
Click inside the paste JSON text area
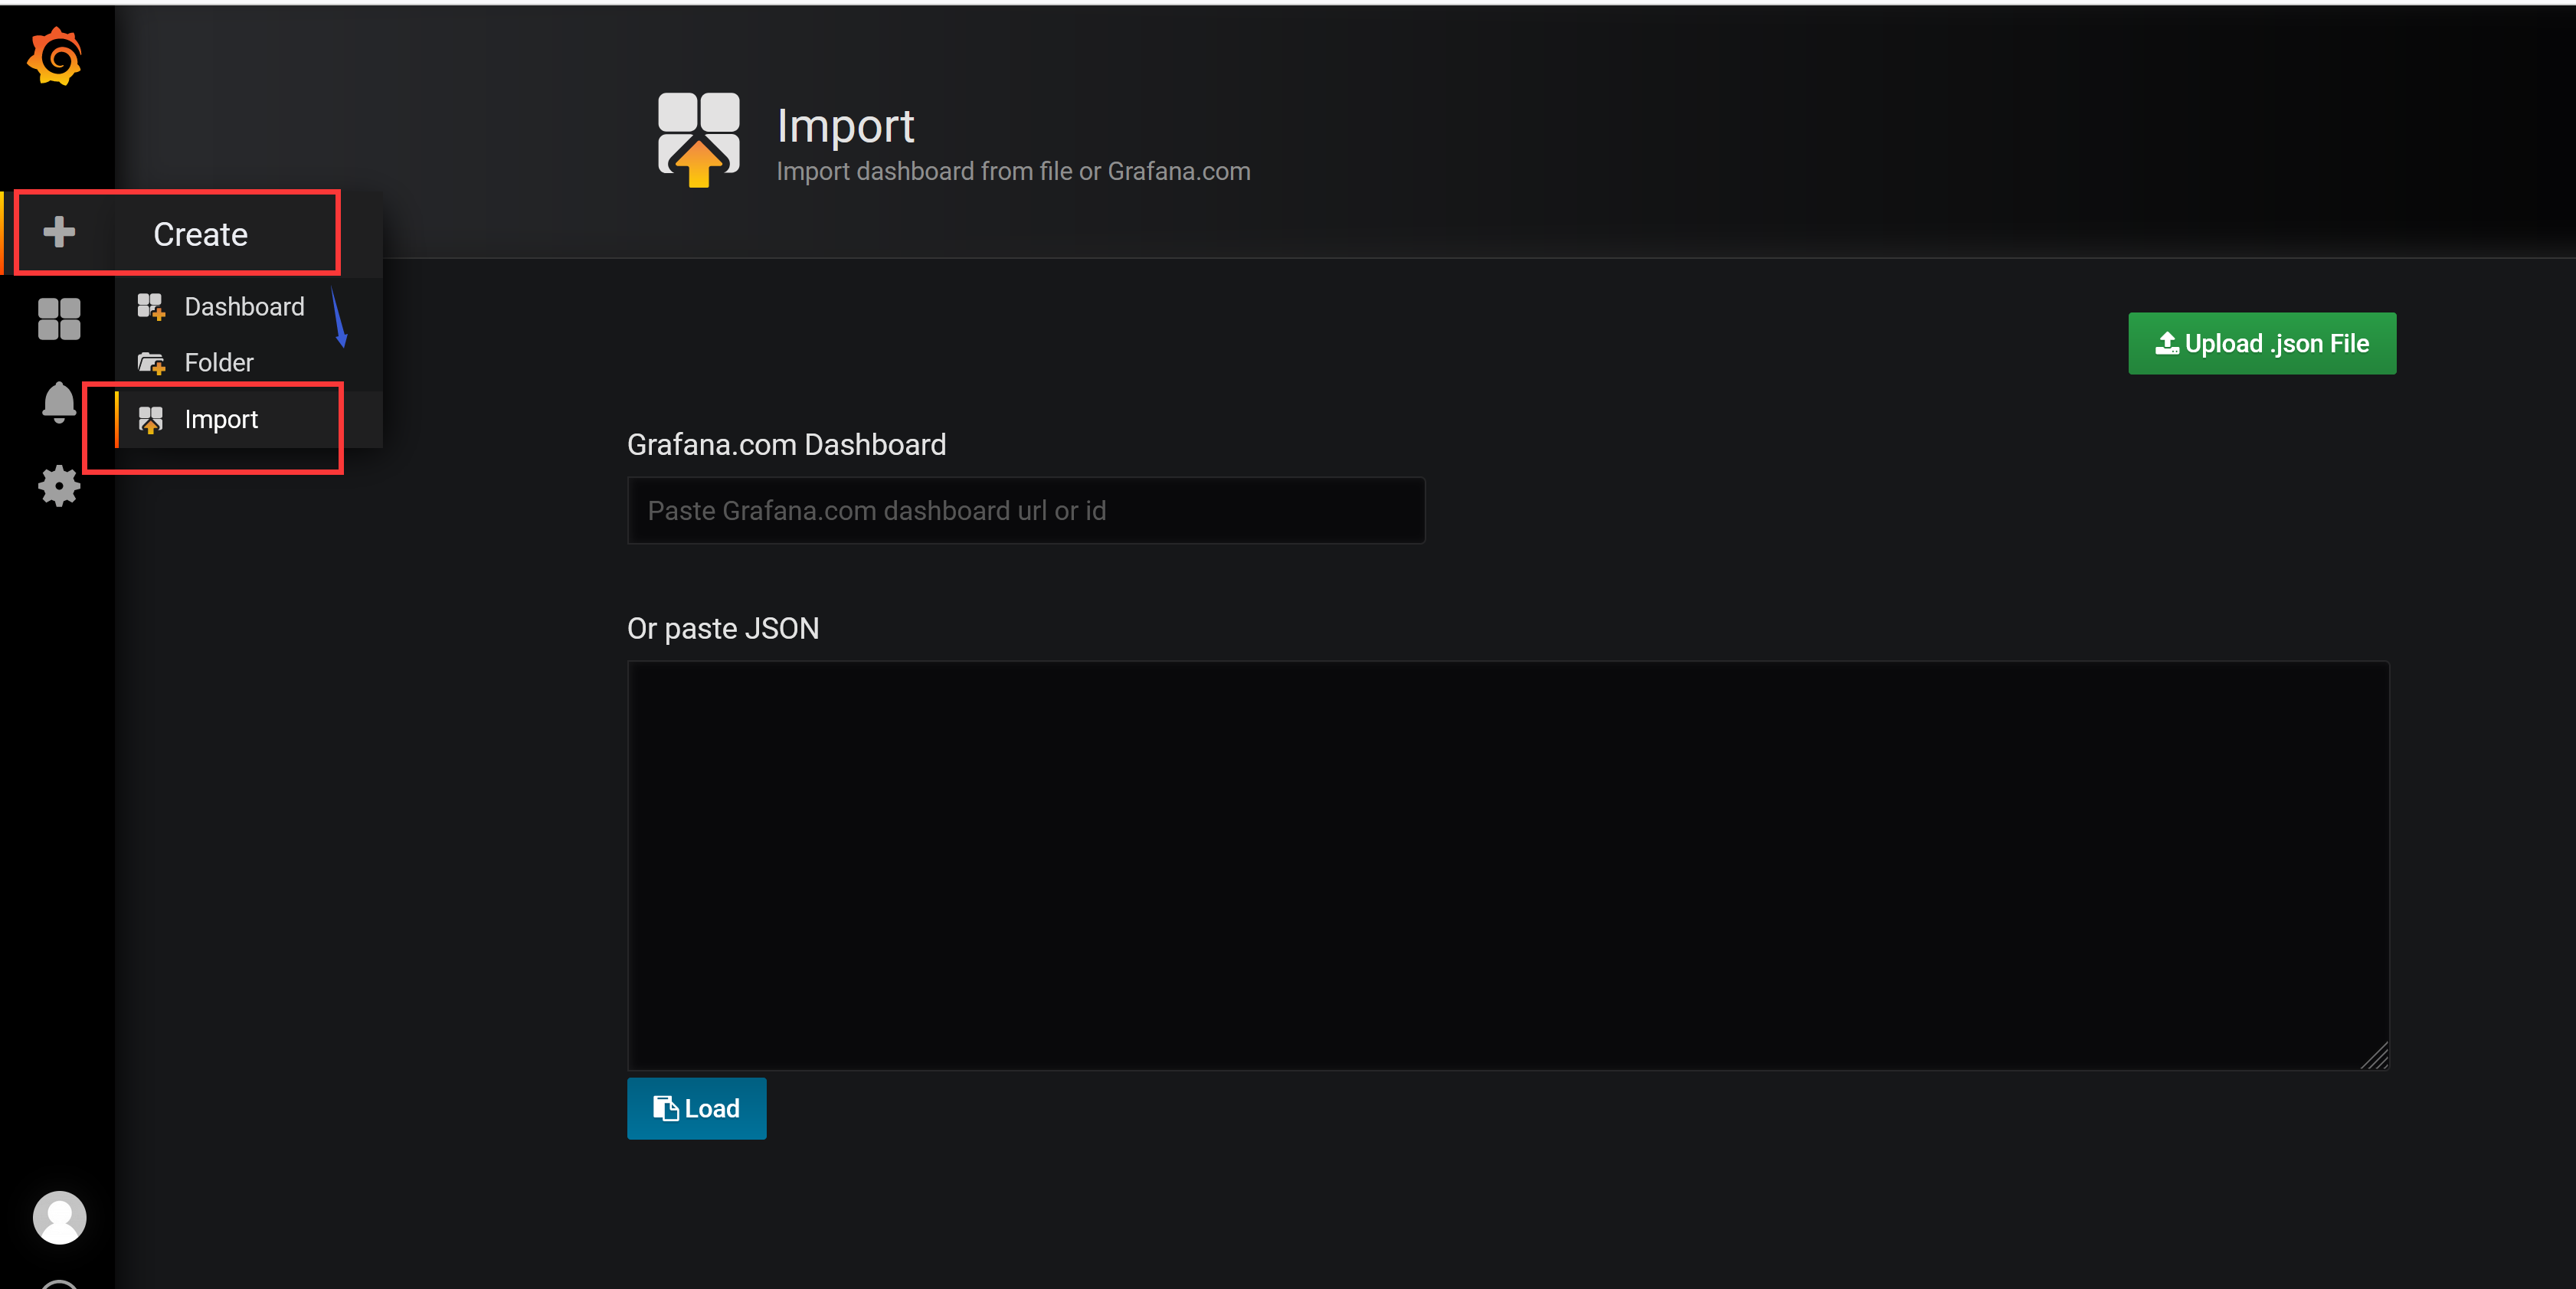[x=1507, y=865]
